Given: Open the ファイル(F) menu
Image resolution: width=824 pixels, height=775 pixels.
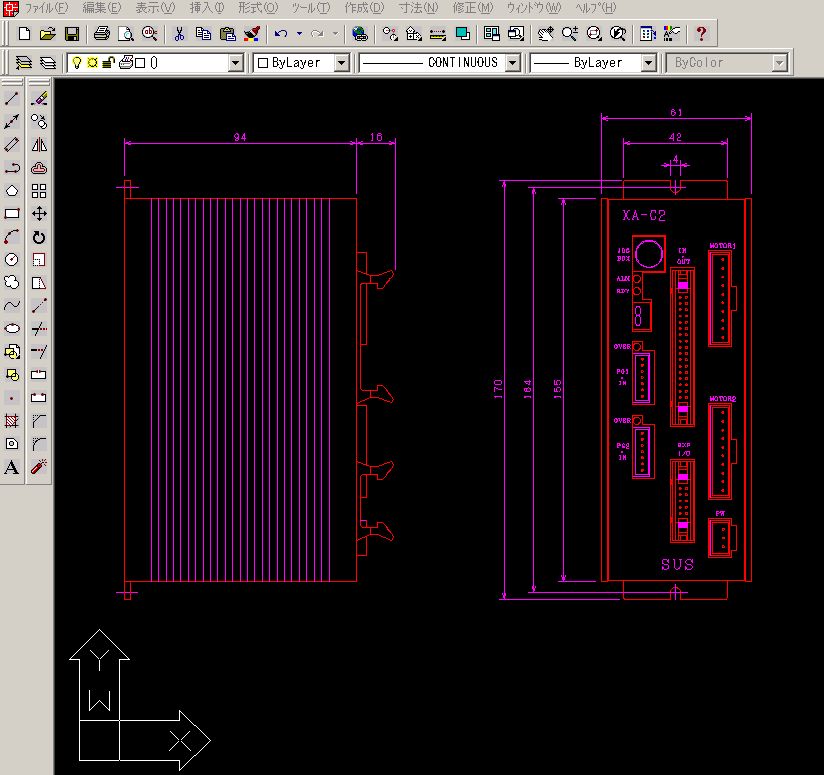Looking at the screenshot, I should click(x=45, y=7).
